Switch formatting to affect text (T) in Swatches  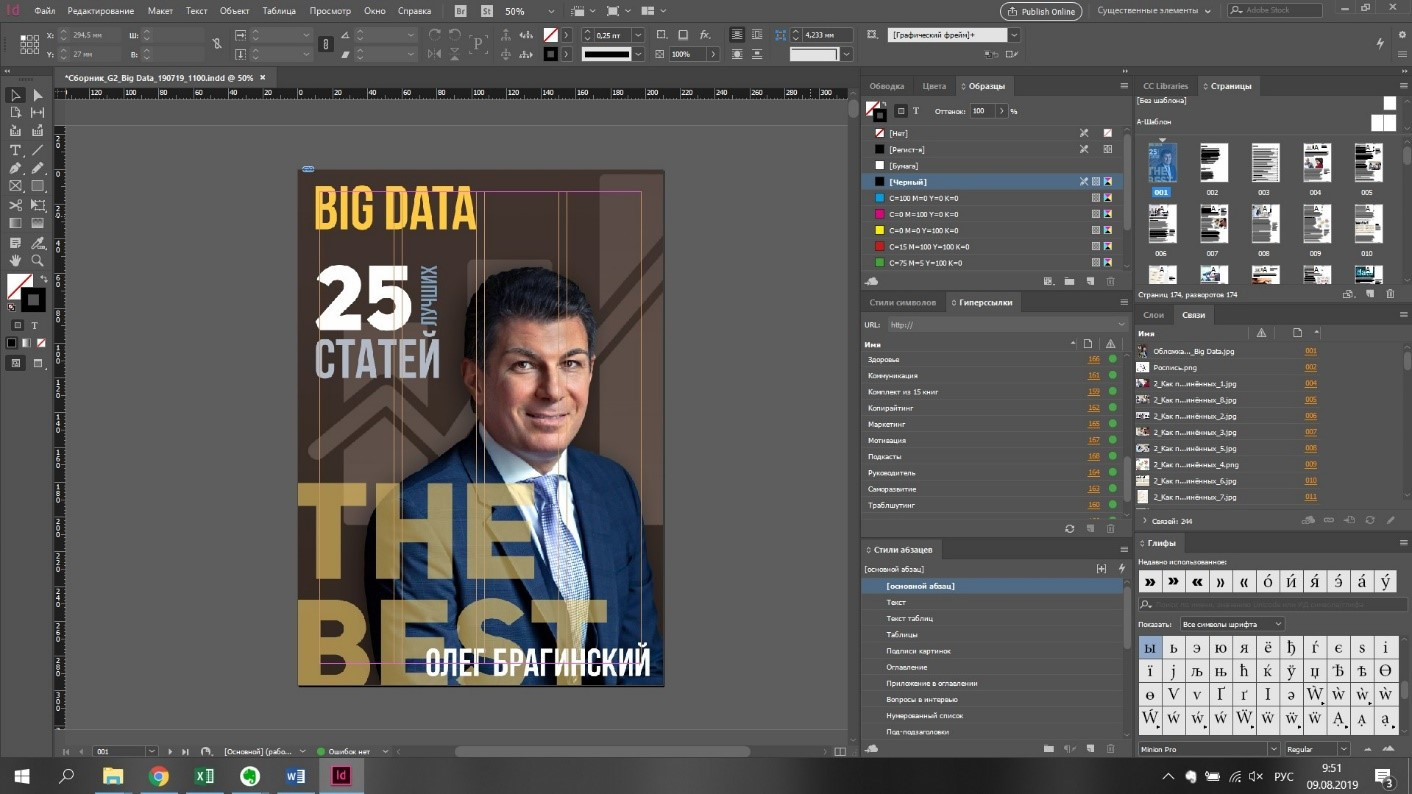click(915, 111)
